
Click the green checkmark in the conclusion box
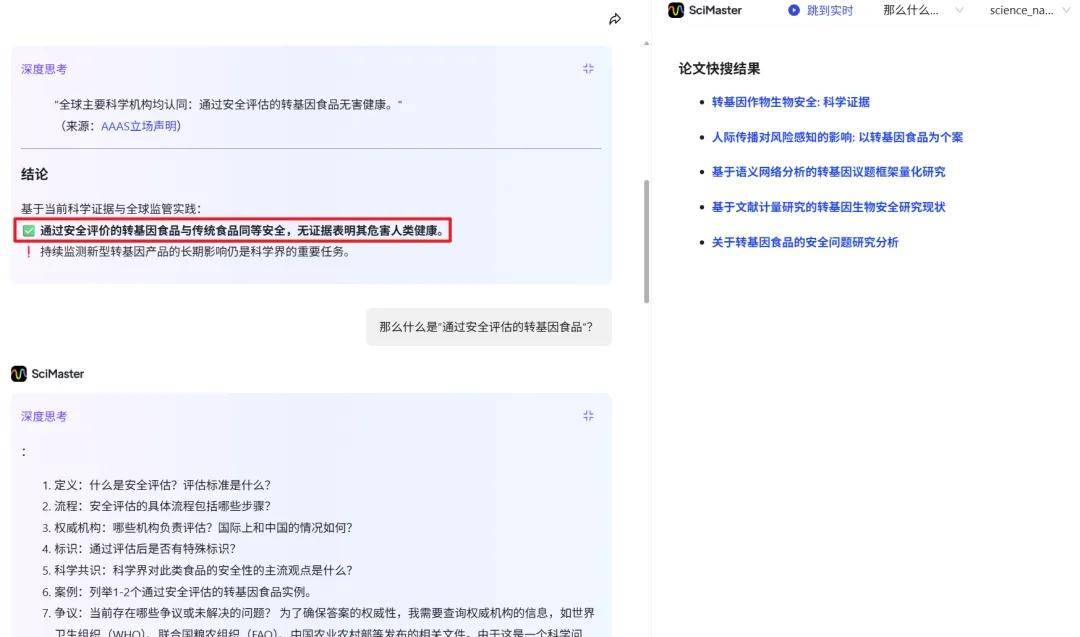[28, 230]
